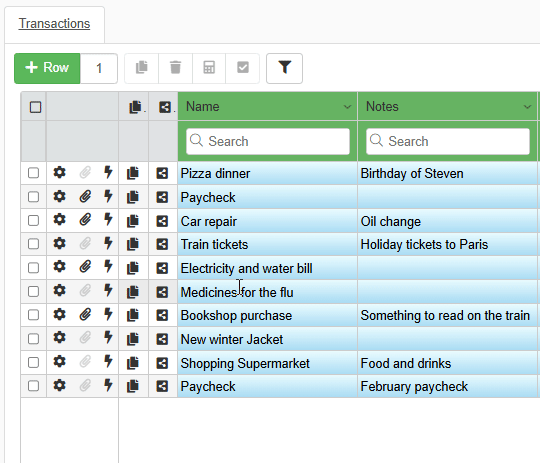Check the Pizza dinner row checkbox

(33, 173)
